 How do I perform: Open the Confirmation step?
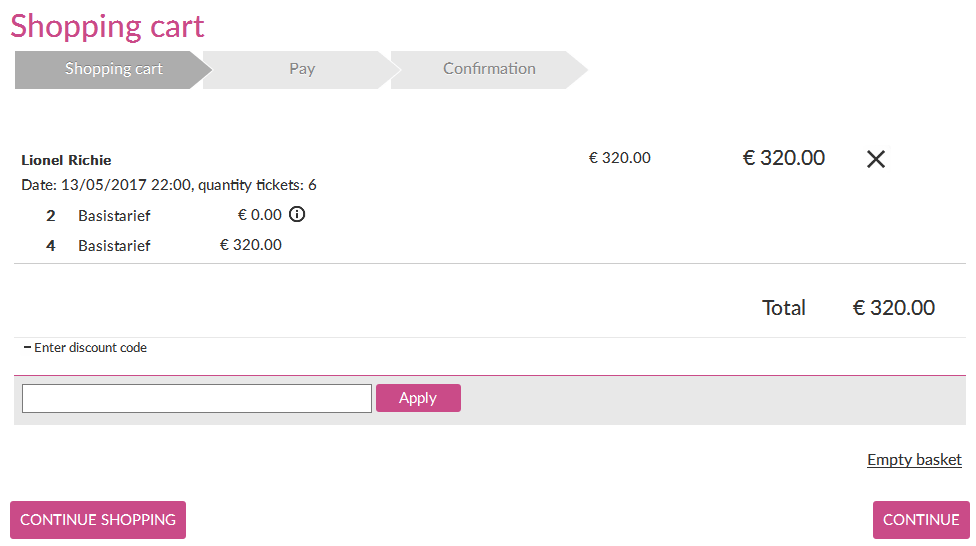coord(489,69)
